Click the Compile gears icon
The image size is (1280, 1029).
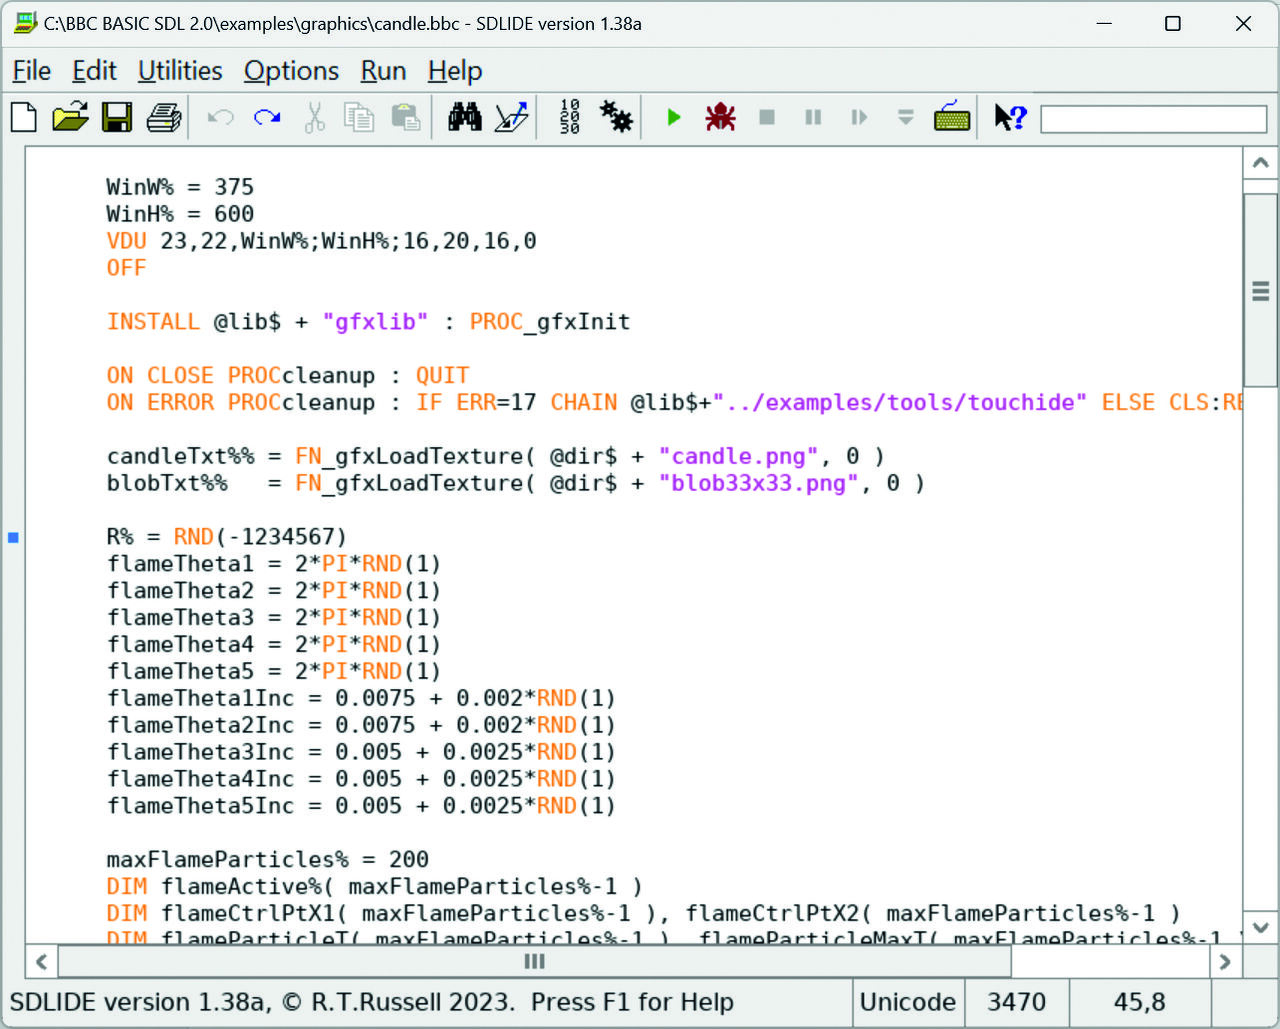(616, 118)
